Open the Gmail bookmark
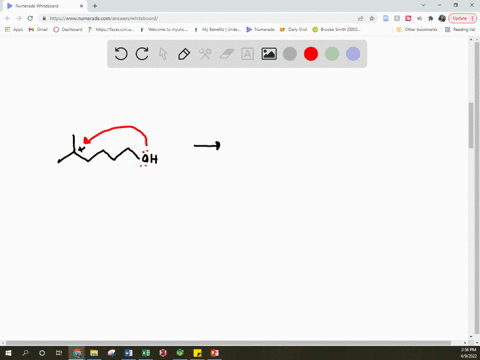Image resolution: width=480 pixels, height=360 pixels. click(x=38, y=29)
